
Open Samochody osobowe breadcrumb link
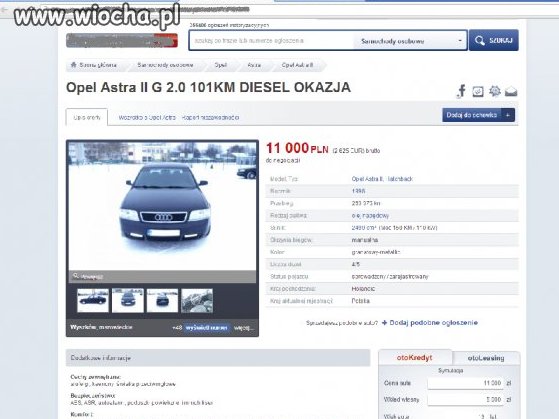165,65
